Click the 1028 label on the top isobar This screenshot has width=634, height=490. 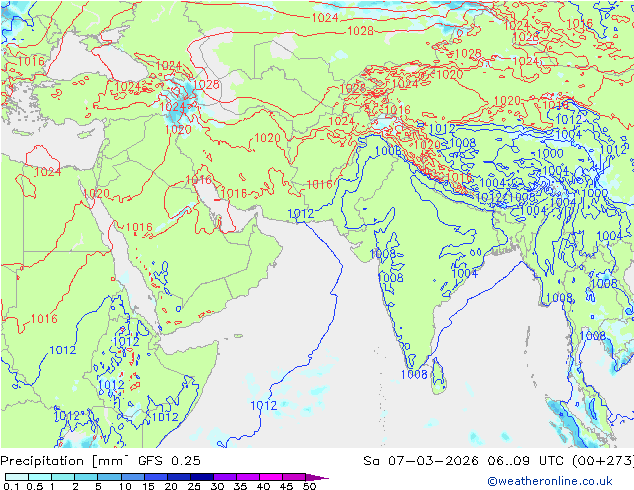(x=360, y=31)
